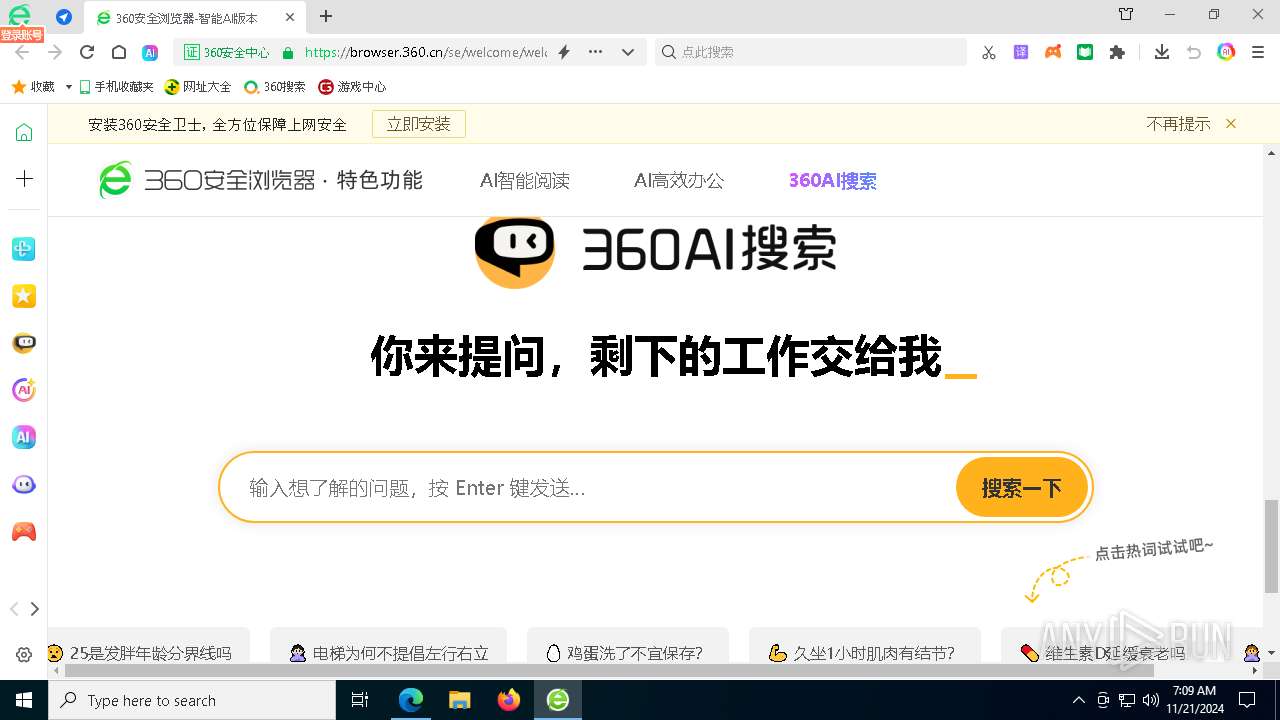Open the downloads icon
Screen dimensions: 1280x720
coord(1162,52)
